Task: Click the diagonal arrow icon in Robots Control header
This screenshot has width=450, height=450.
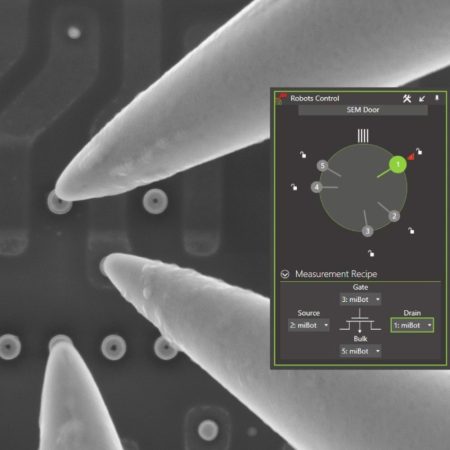Action: tap(422, 99)
